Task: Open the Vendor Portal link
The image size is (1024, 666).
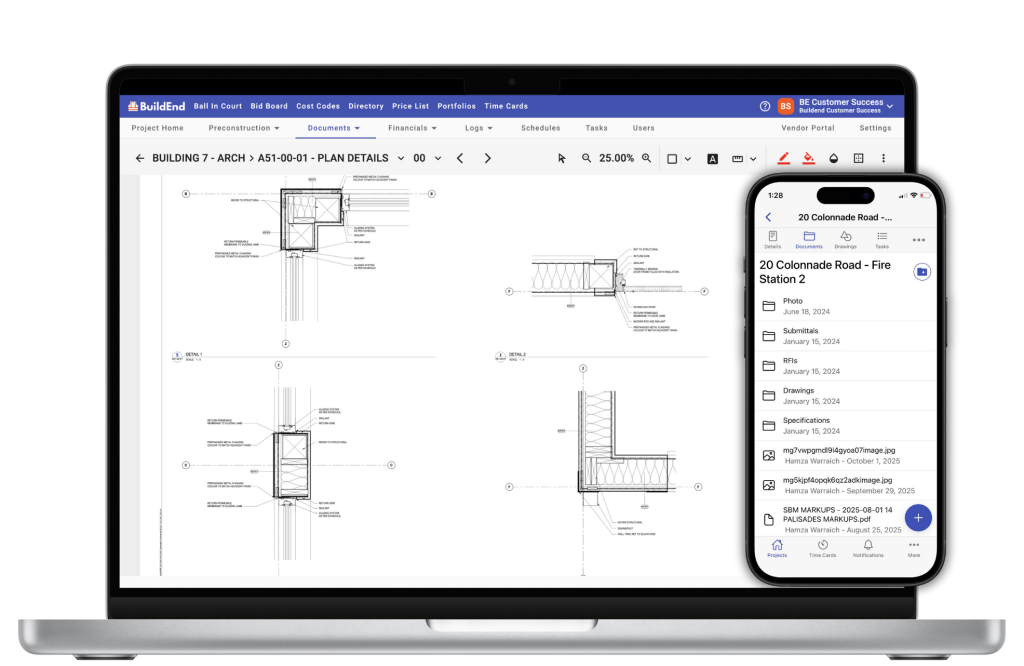Action: [807, 128]
